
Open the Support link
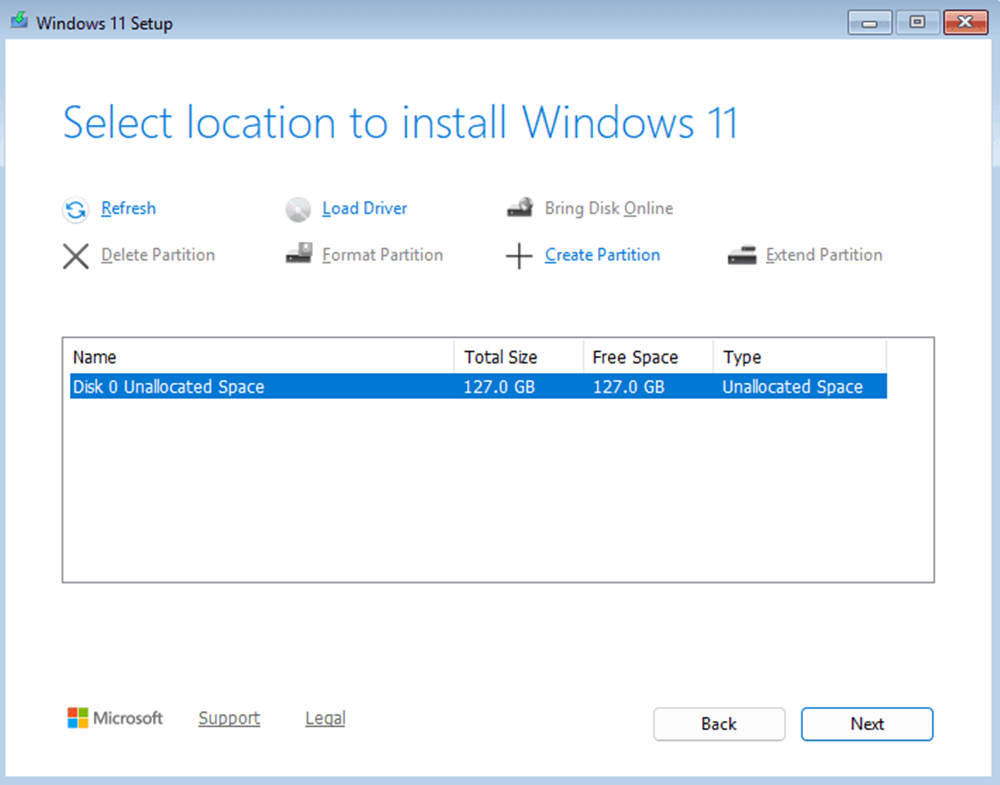click(x=229, y=718)
